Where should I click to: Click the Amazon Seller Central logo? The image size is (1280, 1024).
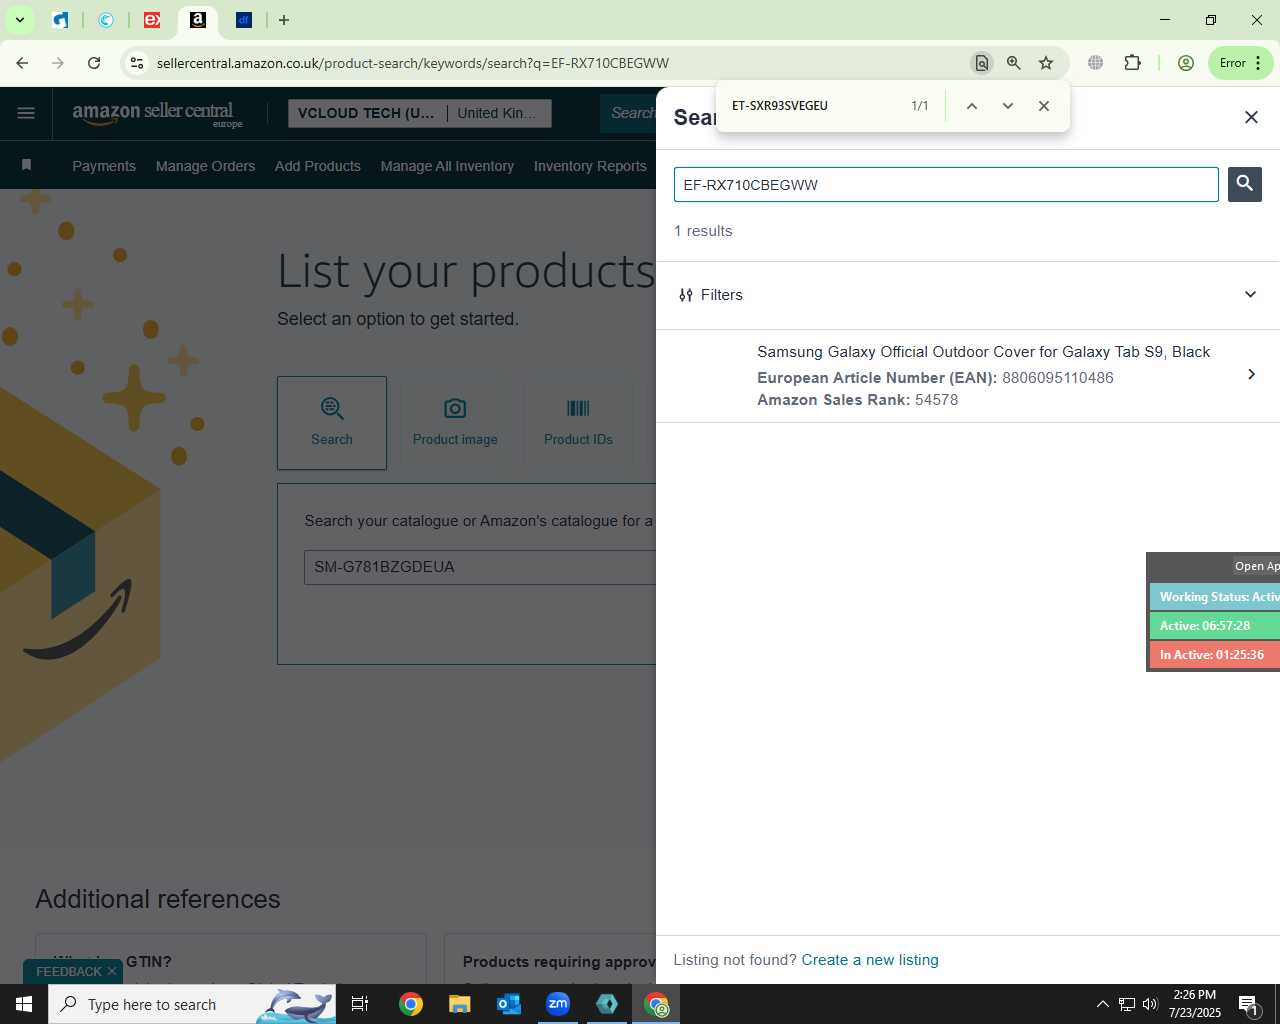[x=157, y=113]
